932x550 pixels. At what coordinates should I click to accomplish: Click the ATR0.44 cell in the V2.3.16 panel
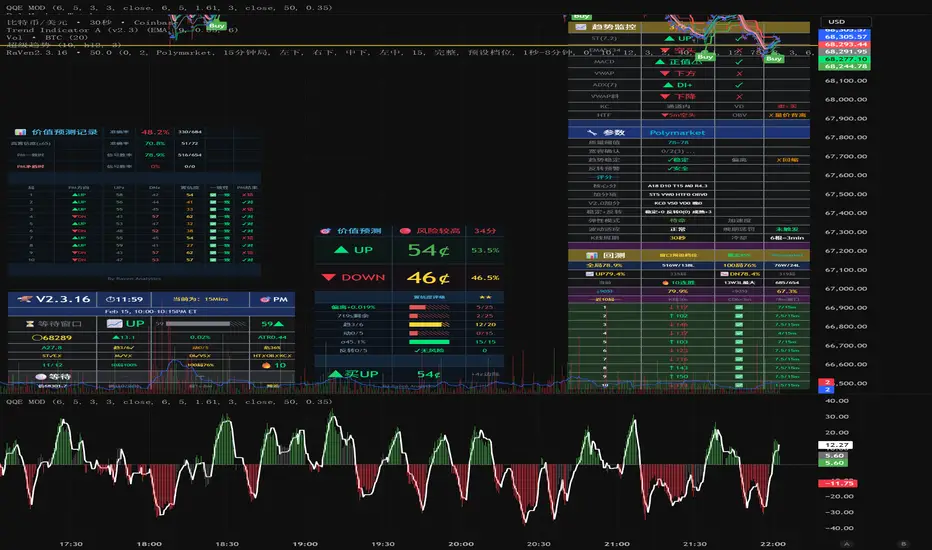pos(272,338)
